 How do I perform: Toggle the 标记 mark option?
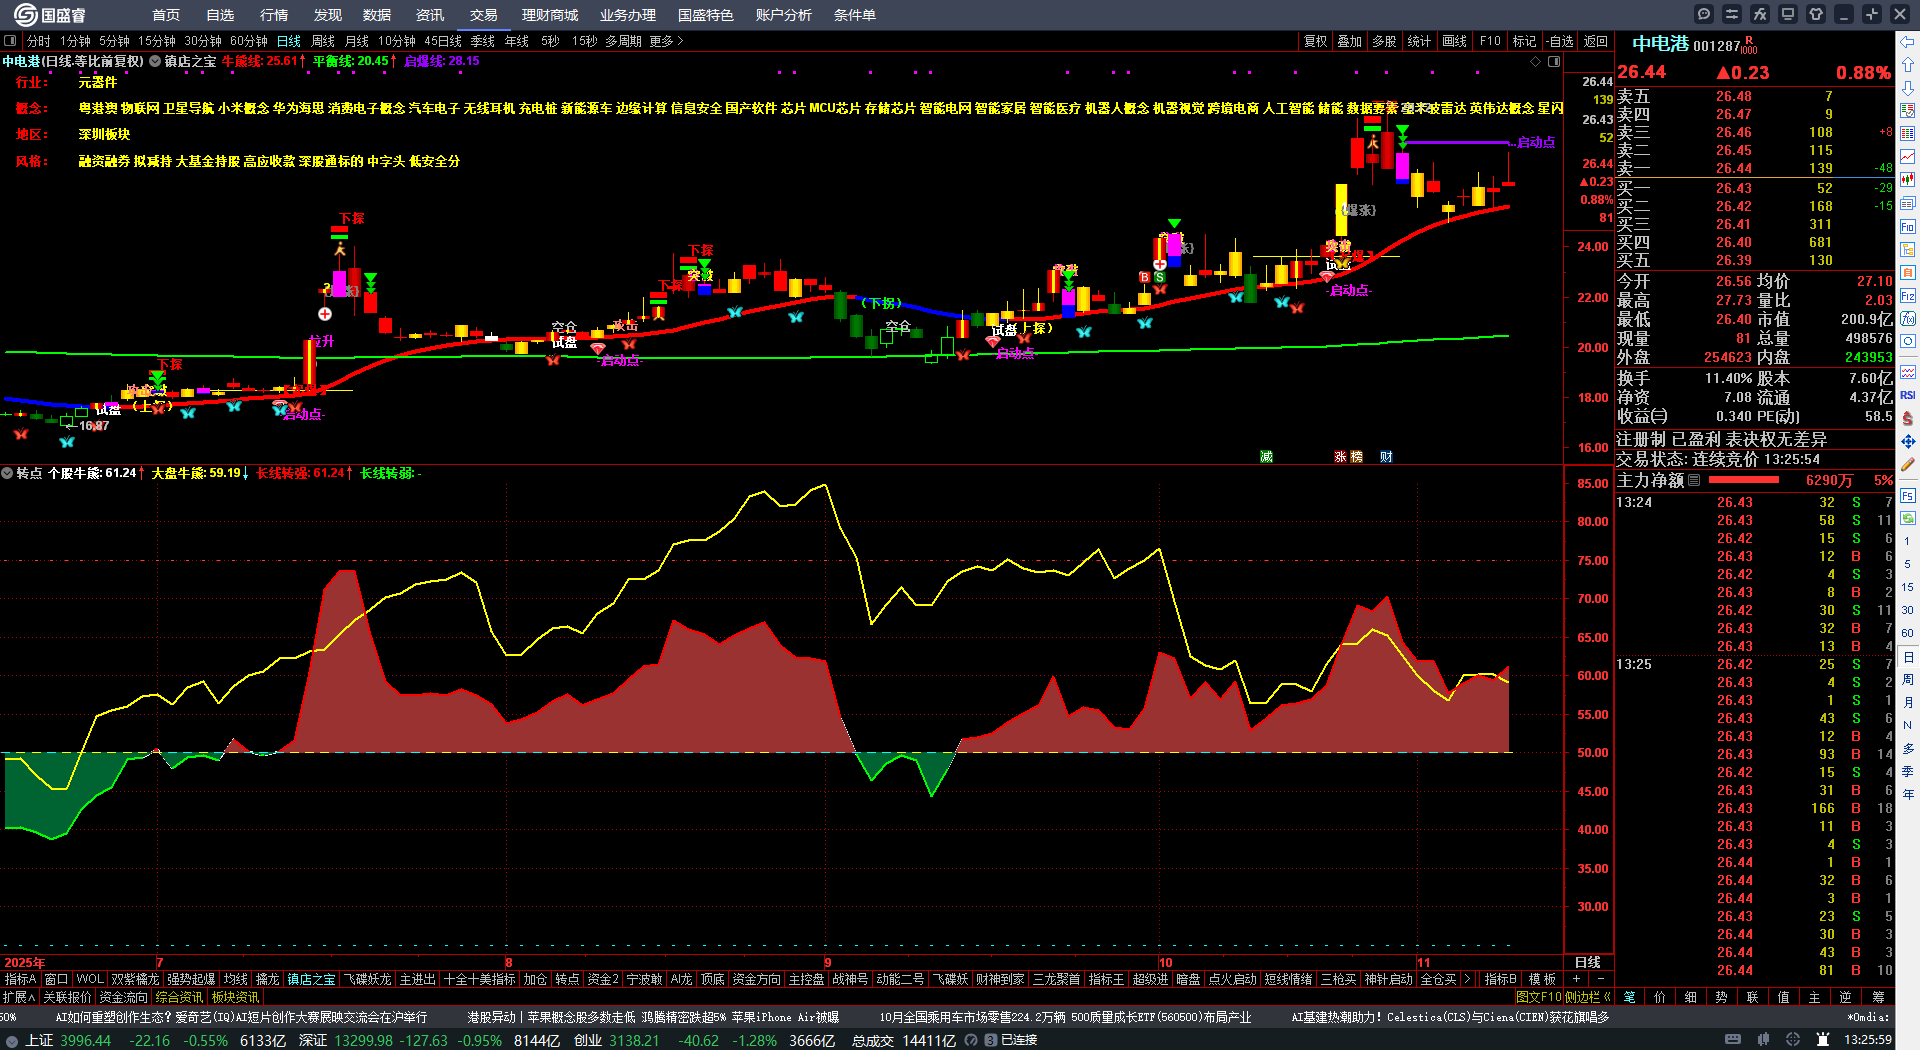pos(1524,41)
